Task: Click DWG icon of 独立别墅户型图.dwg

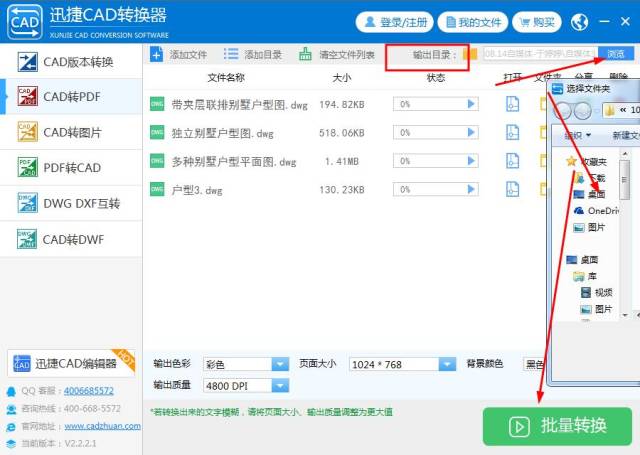Action: 157,132
